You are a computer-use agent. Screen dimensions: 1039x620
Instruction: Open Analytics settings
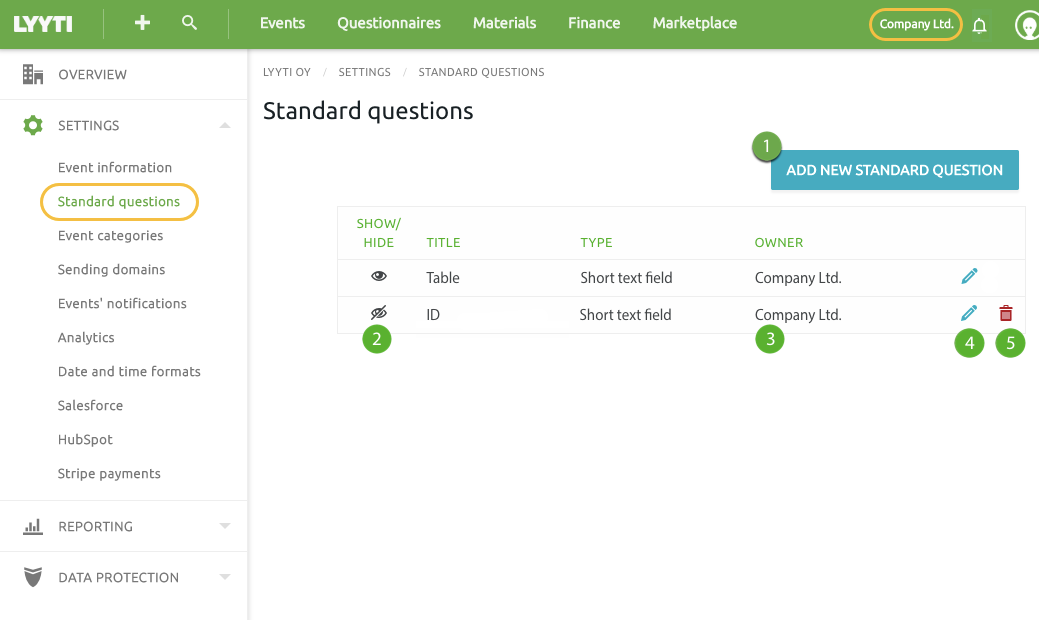[x=86, y=338]
